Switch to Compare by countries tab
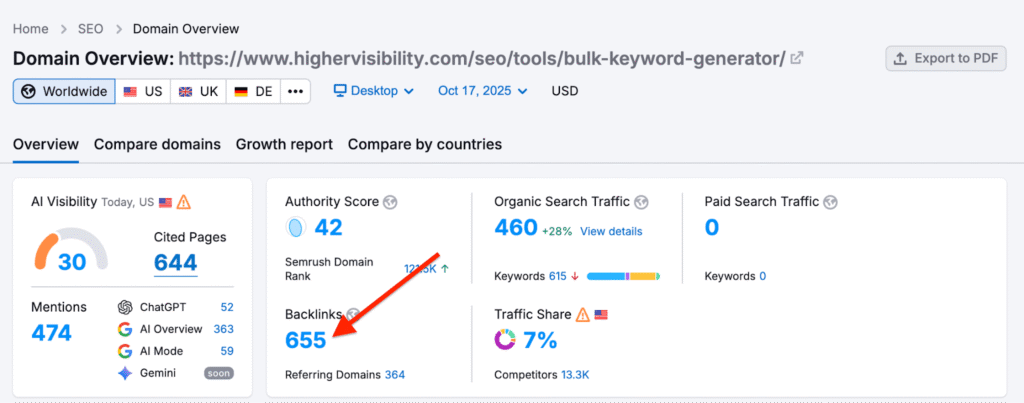 click(424, 144)
